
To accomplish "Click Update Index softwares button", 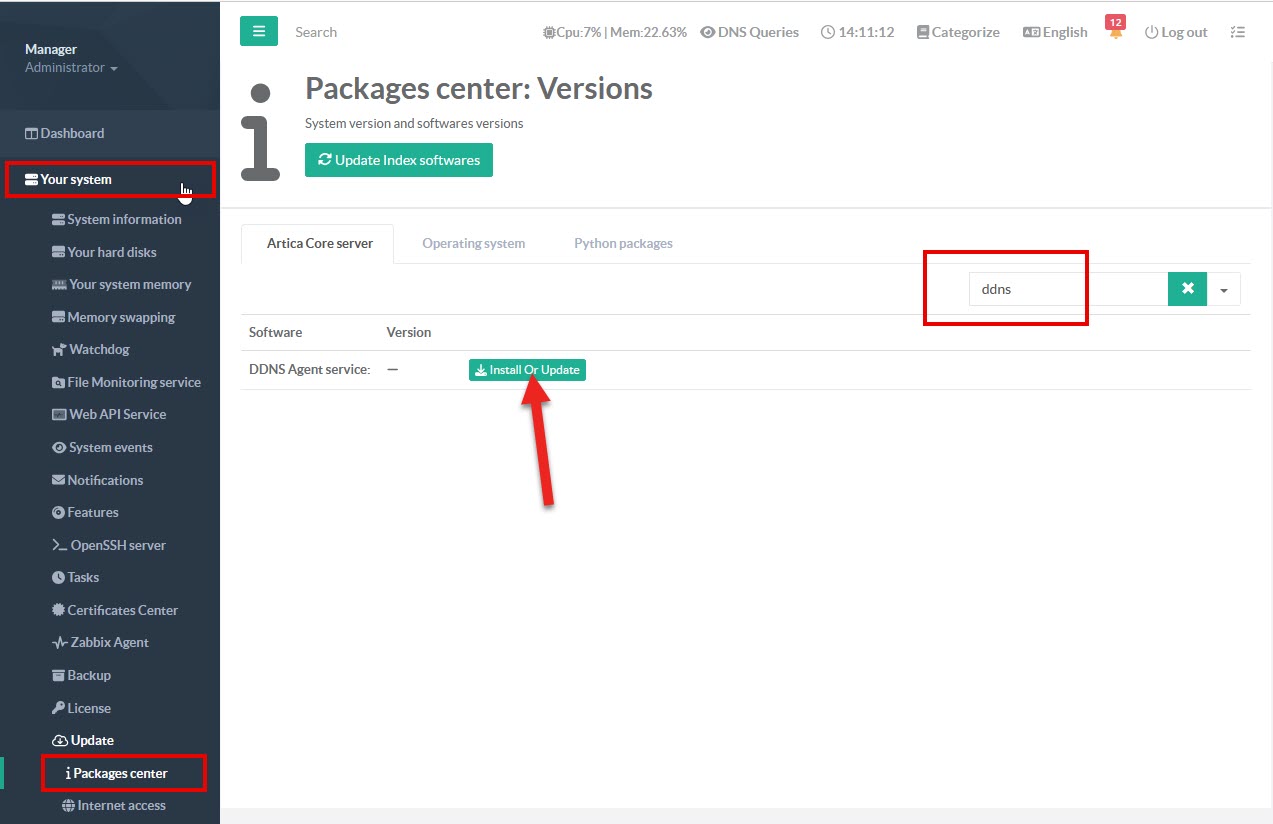I will [398, 160].
